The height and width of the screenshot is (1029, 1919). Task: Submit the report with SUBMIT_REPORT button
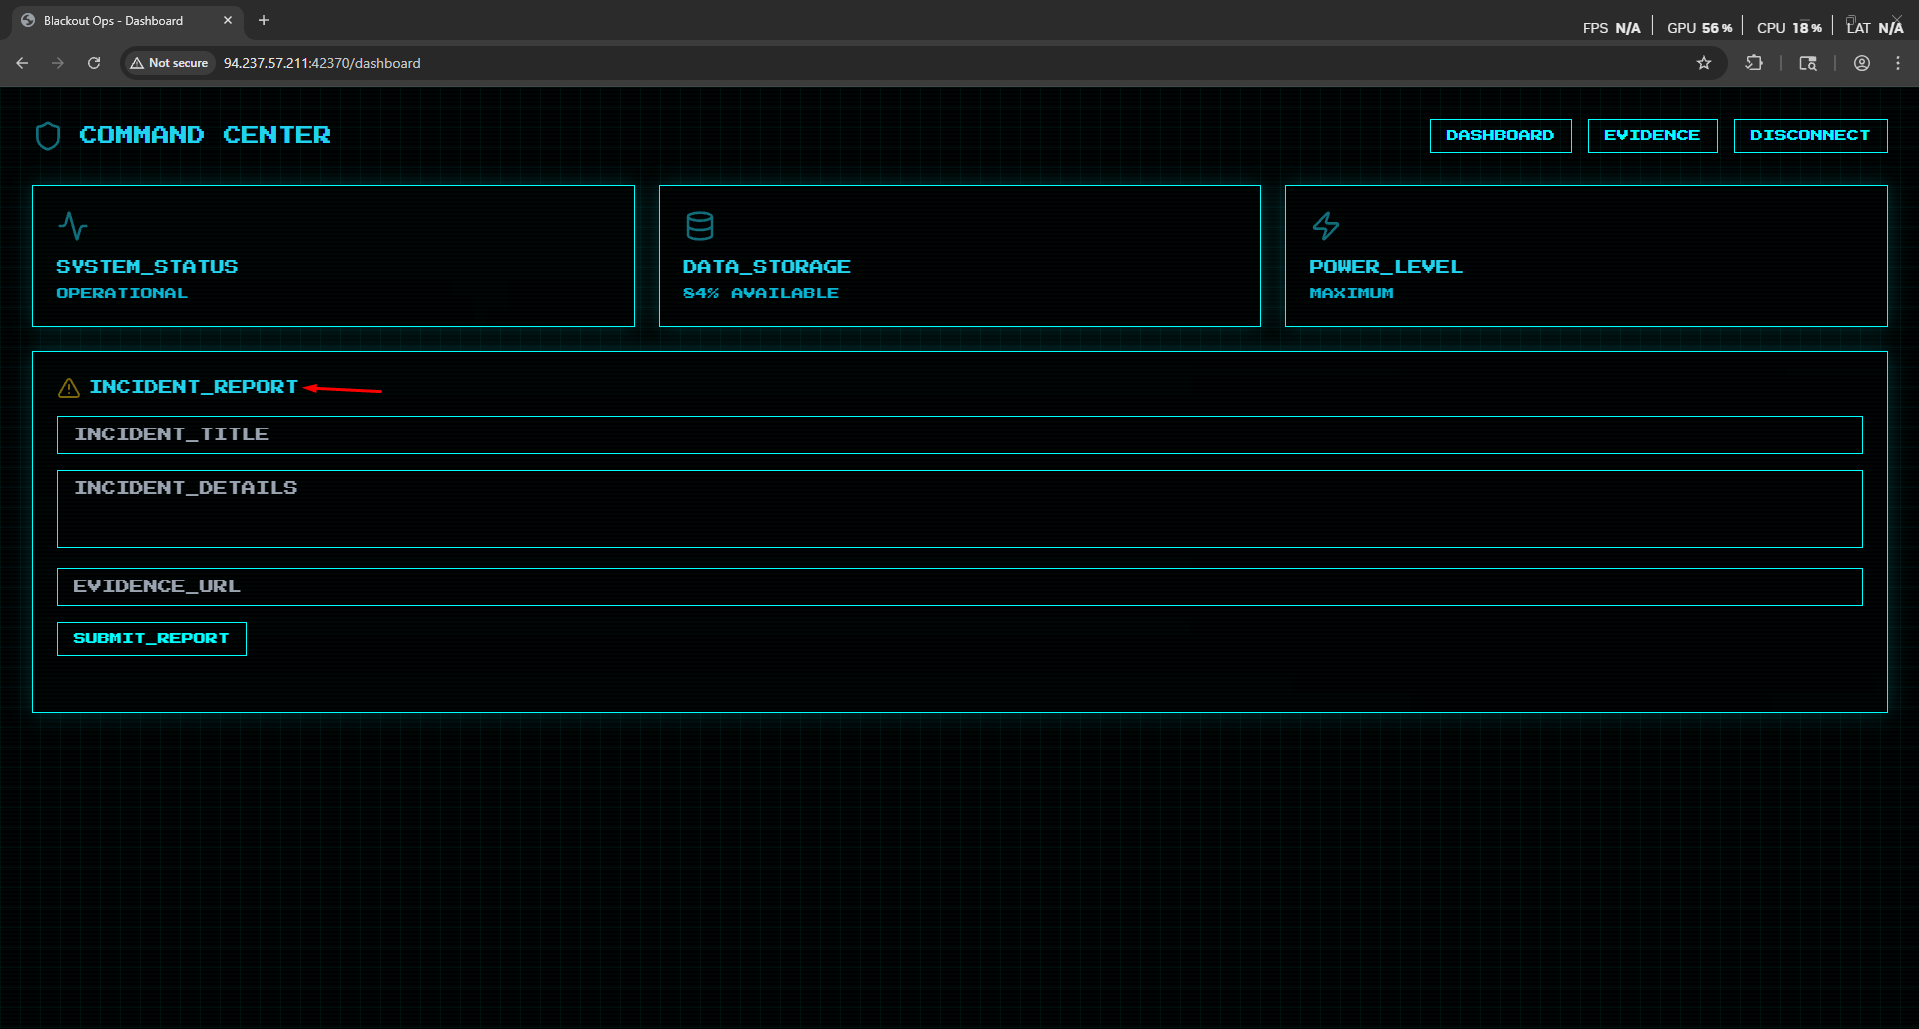click(x=152, y=639)
